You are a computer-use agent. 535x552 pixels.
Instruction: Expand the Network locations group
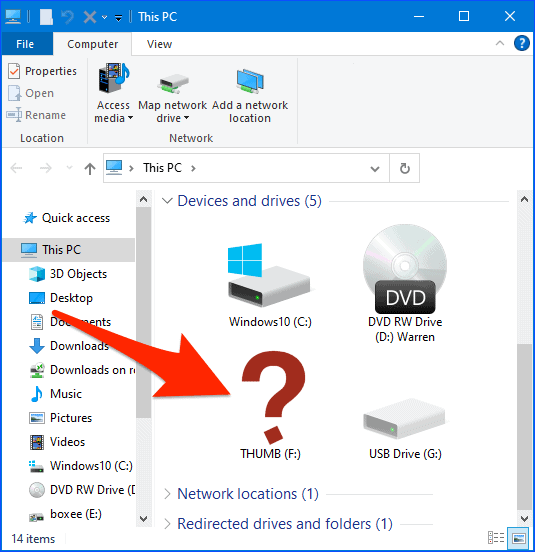167,494
